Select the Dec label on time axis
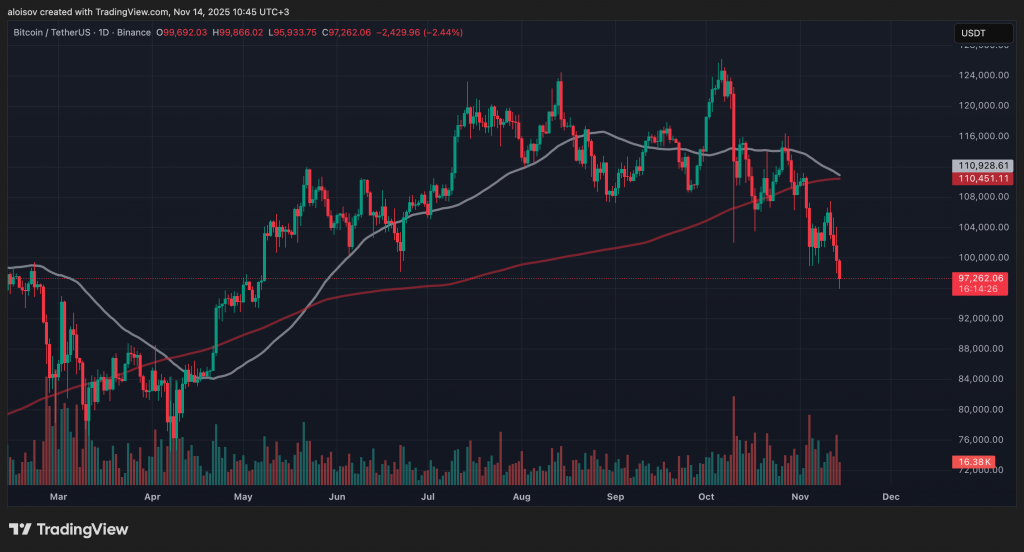The width and height of the screenshot is (1024, 552). (891, 496)
